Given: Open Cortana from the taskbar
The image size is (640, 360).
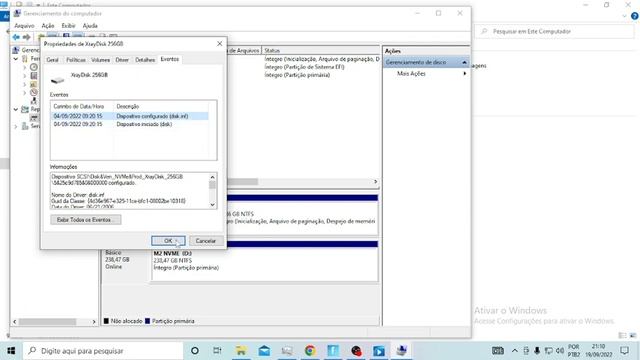Looking at the screenshot, I should click(195, 351).
